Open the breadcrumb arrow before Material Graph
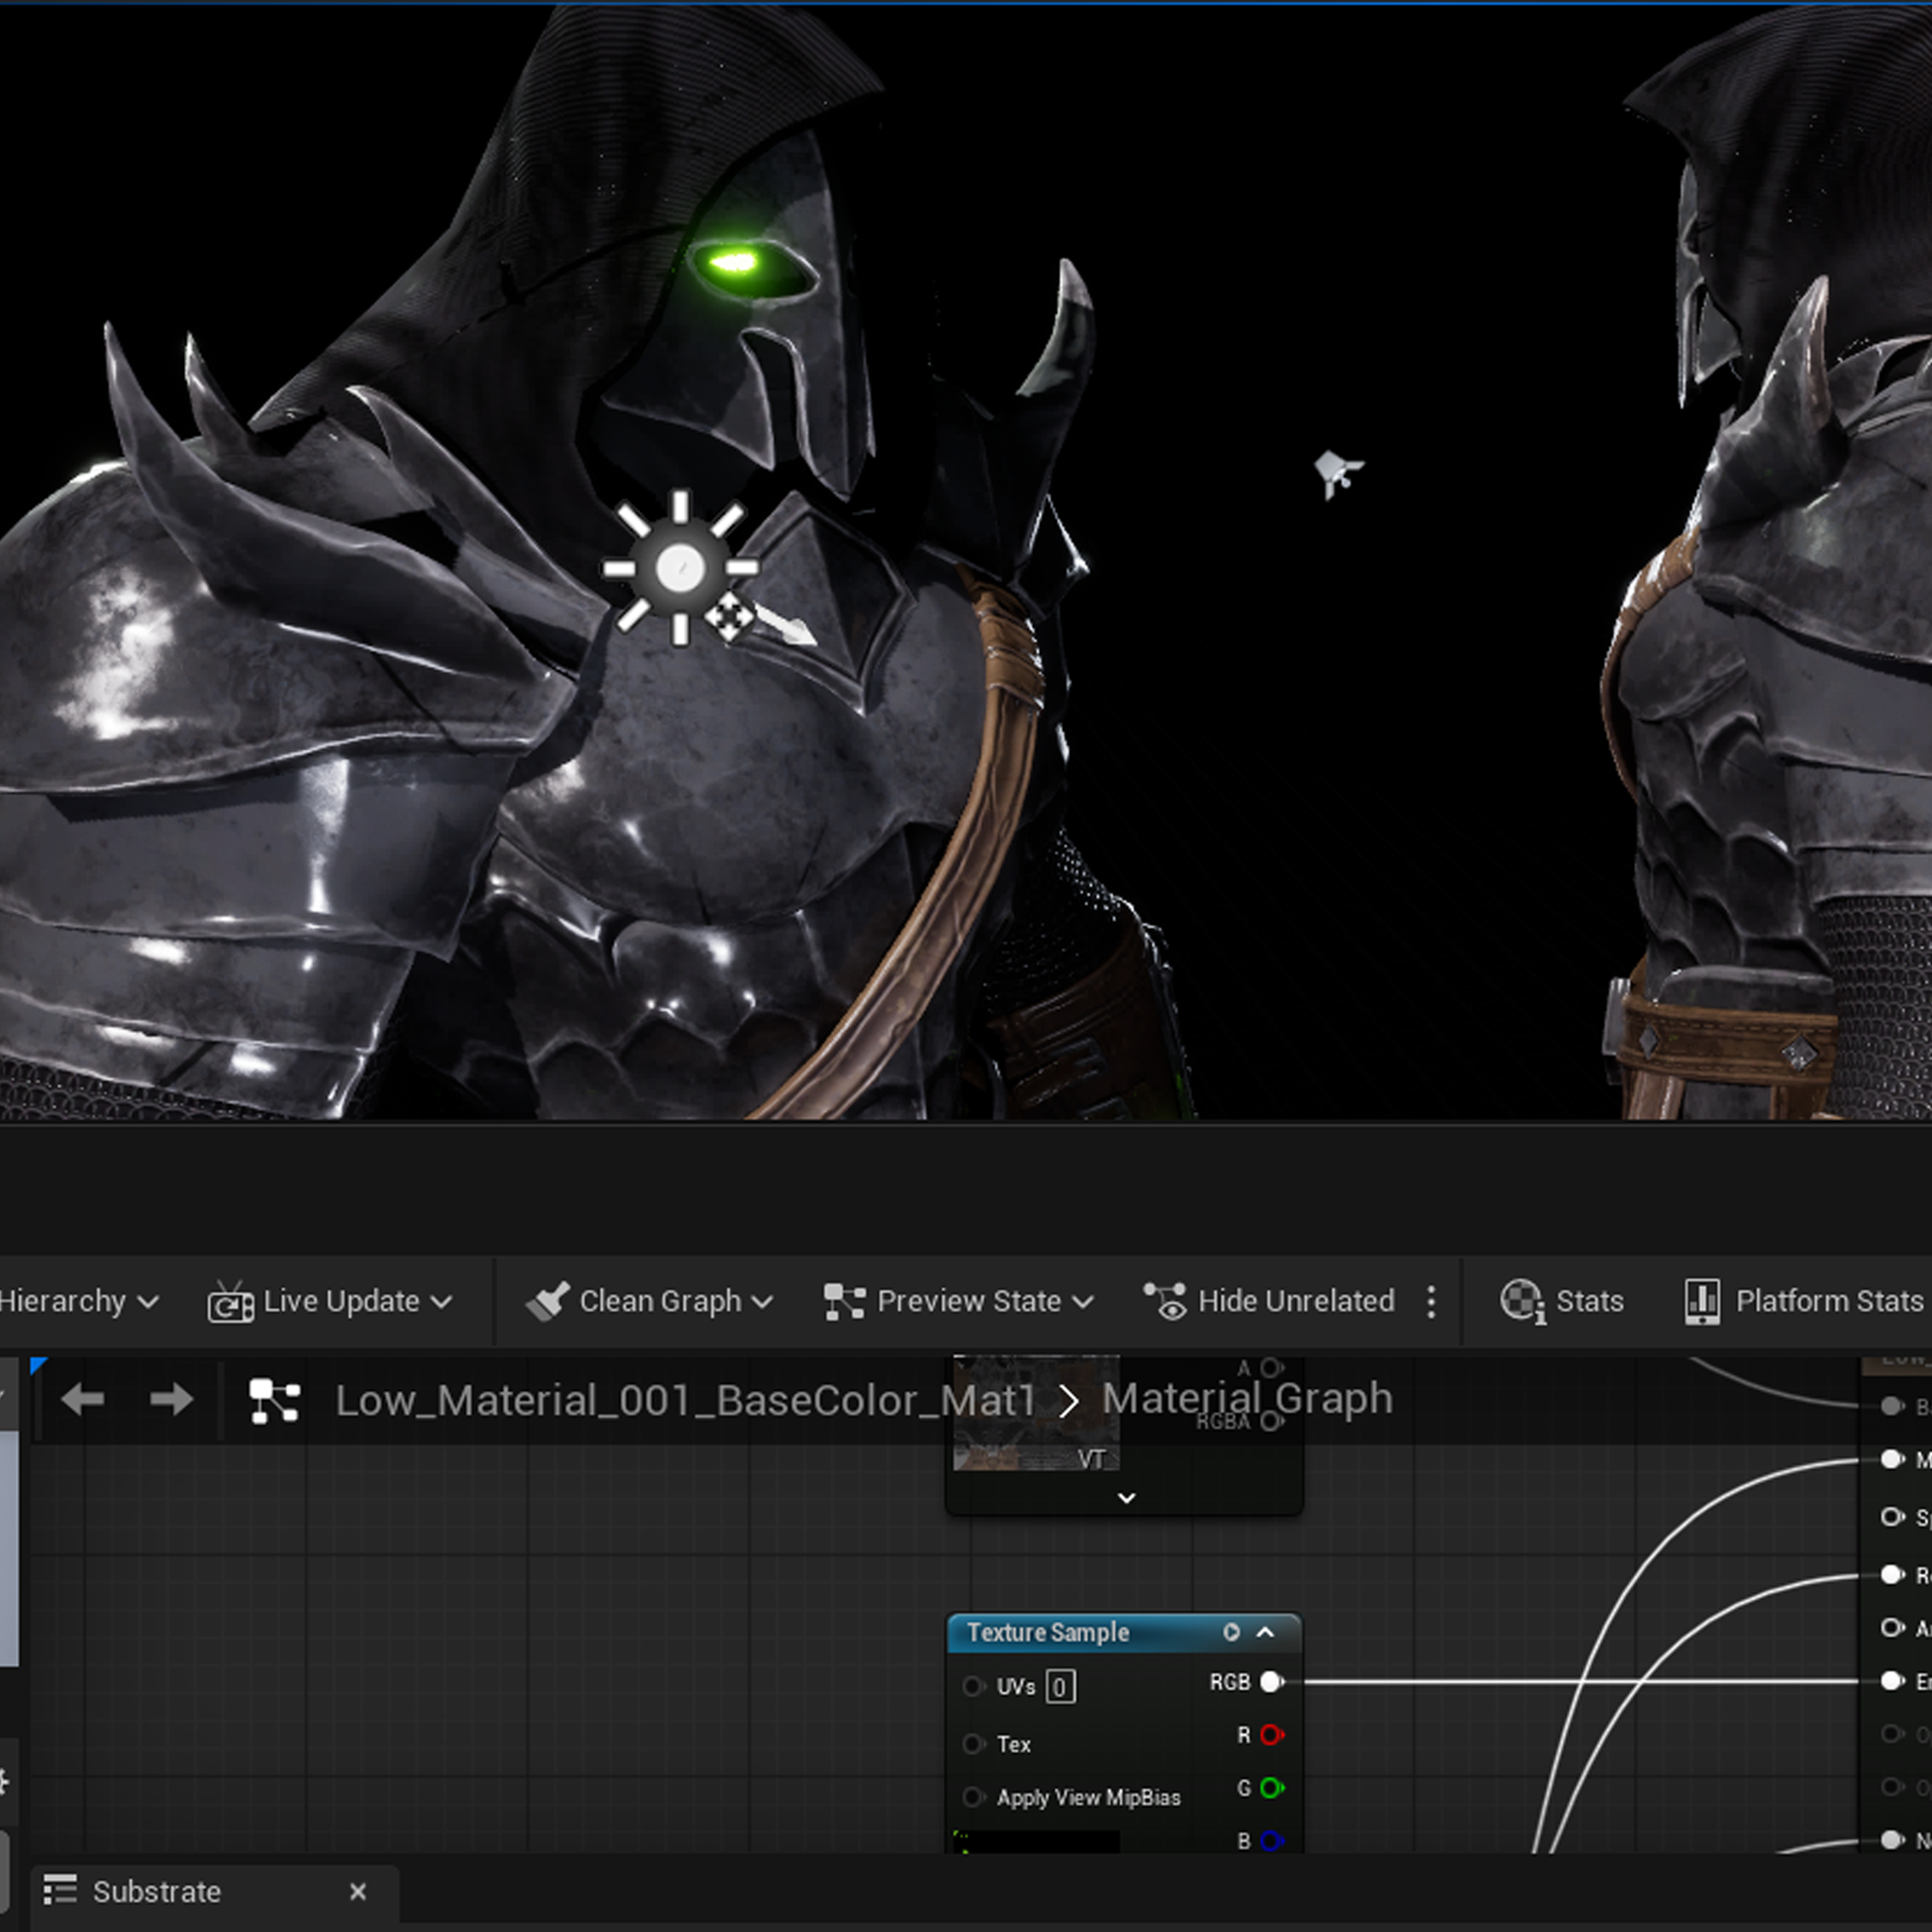The image size is (1932, 1932). (x=1068, y=1401)
